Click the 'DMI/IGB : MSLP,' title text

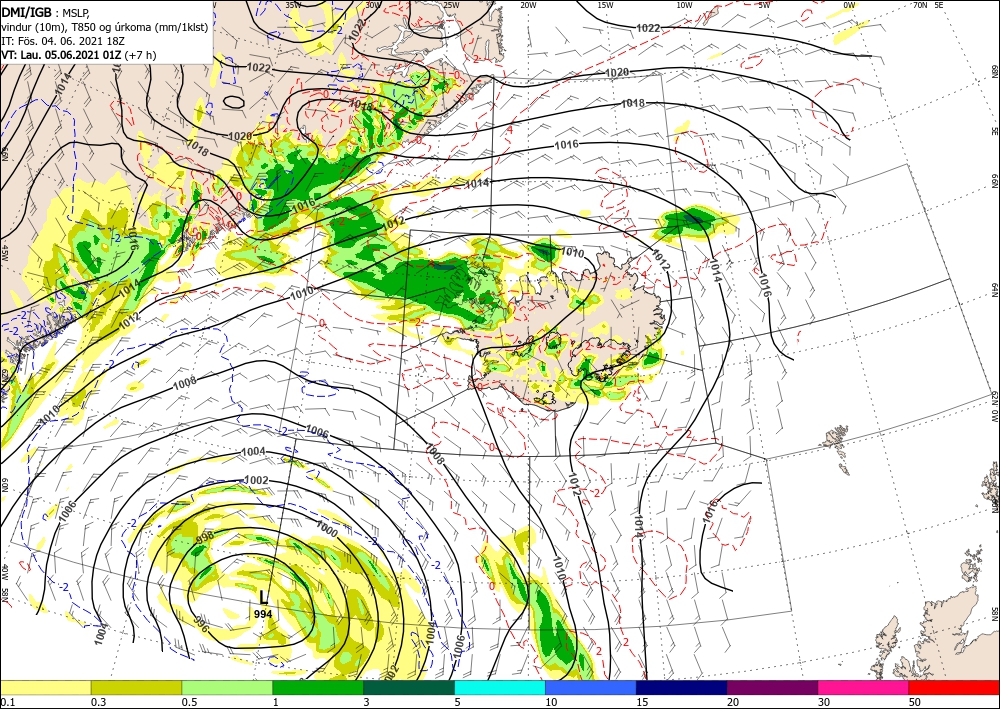(47, 12)
